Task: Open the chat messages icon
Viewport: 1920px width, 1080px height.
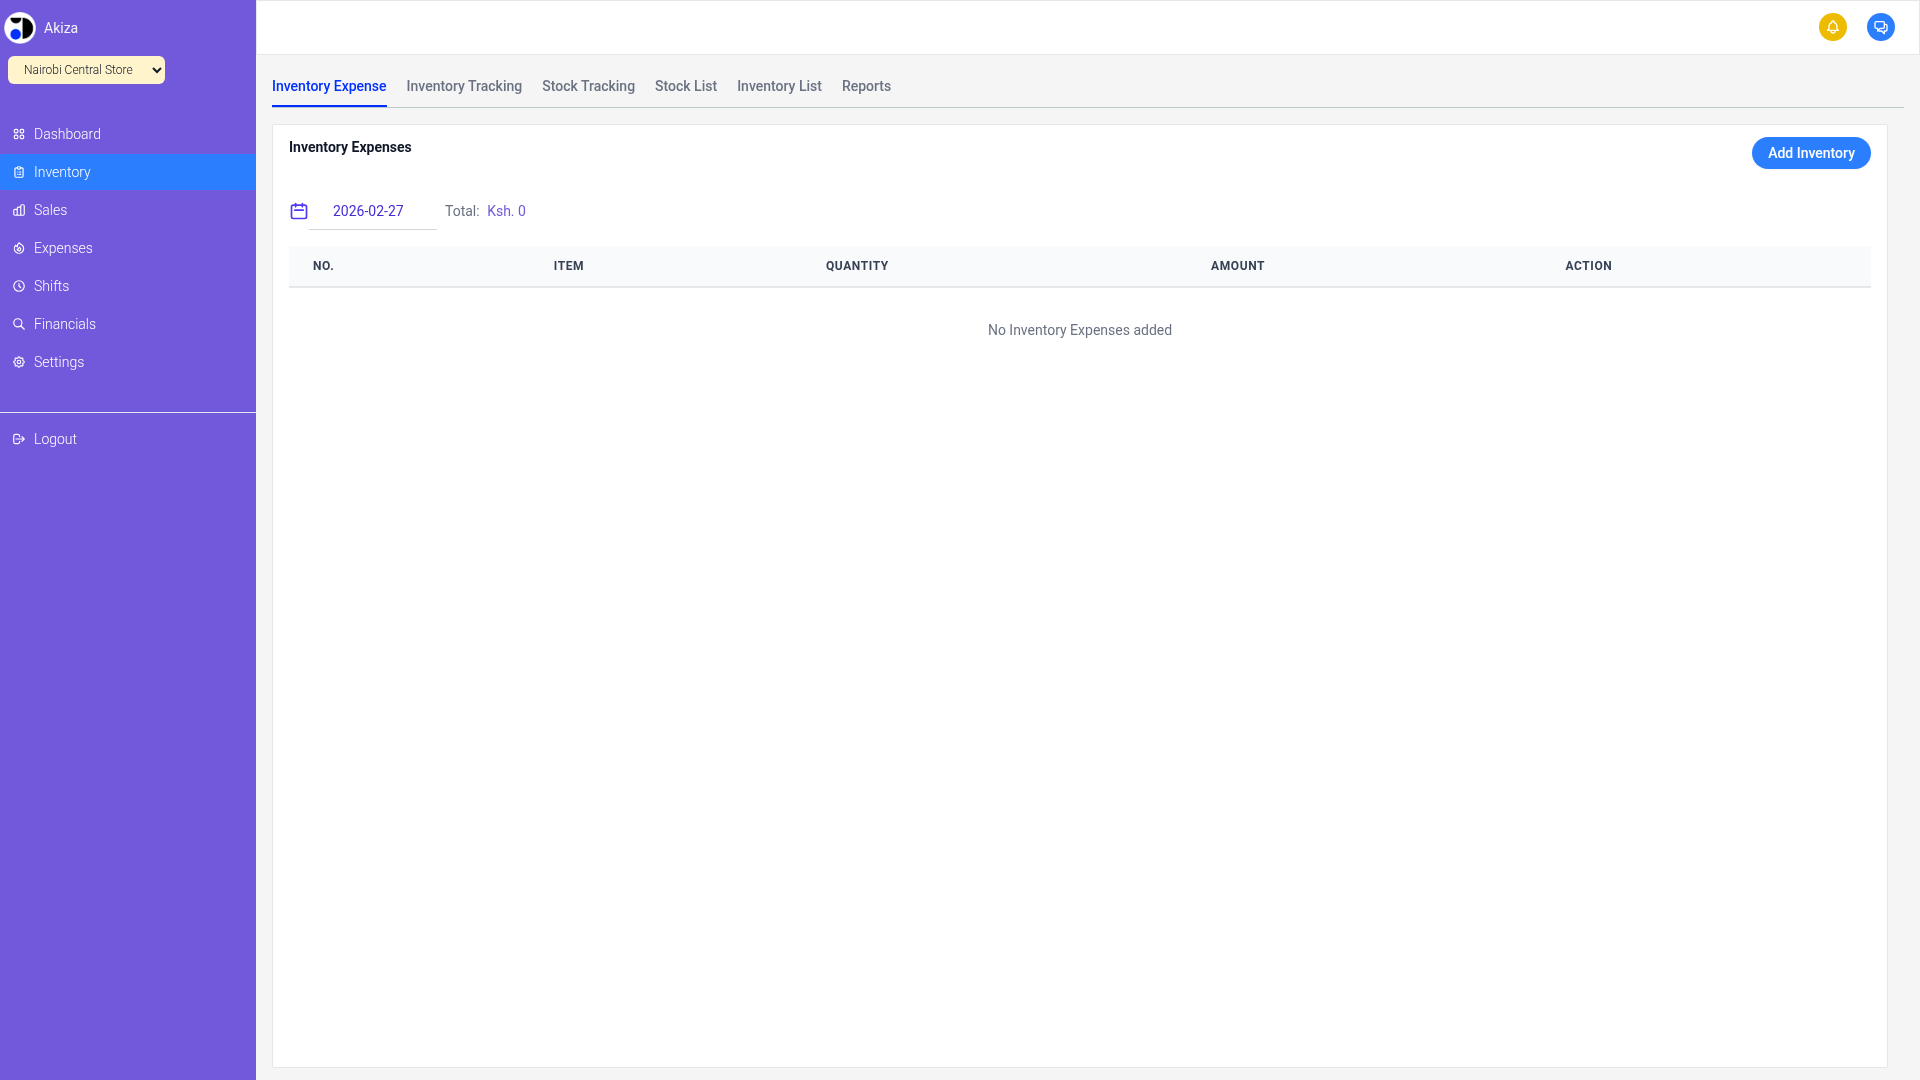Action: pos(1881,27)
